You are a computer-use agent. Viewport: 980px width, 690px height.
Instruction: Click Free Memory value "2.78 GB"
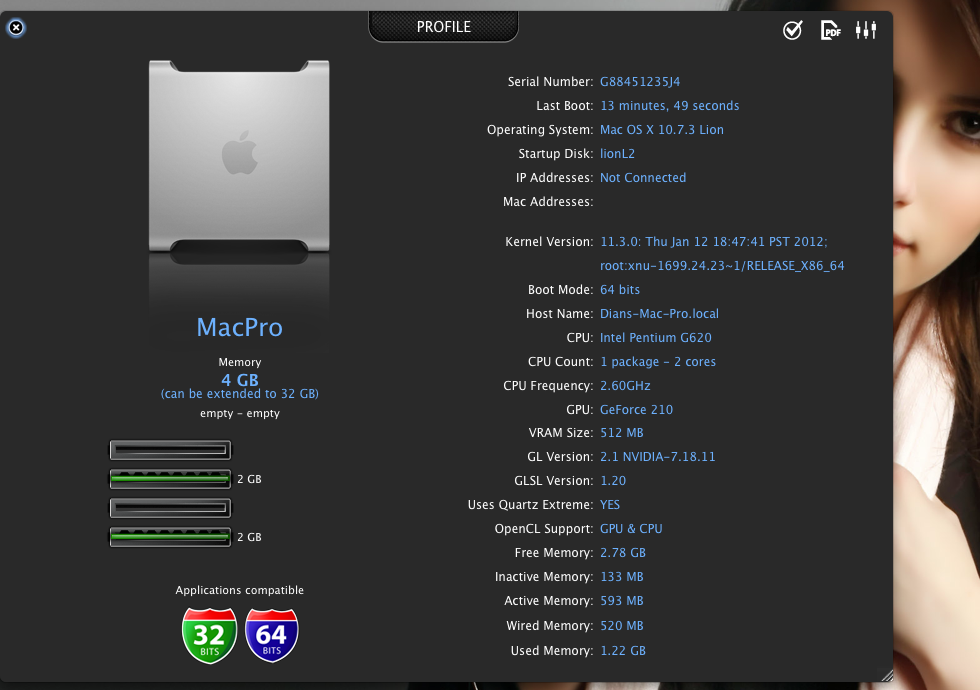(623, 552)
